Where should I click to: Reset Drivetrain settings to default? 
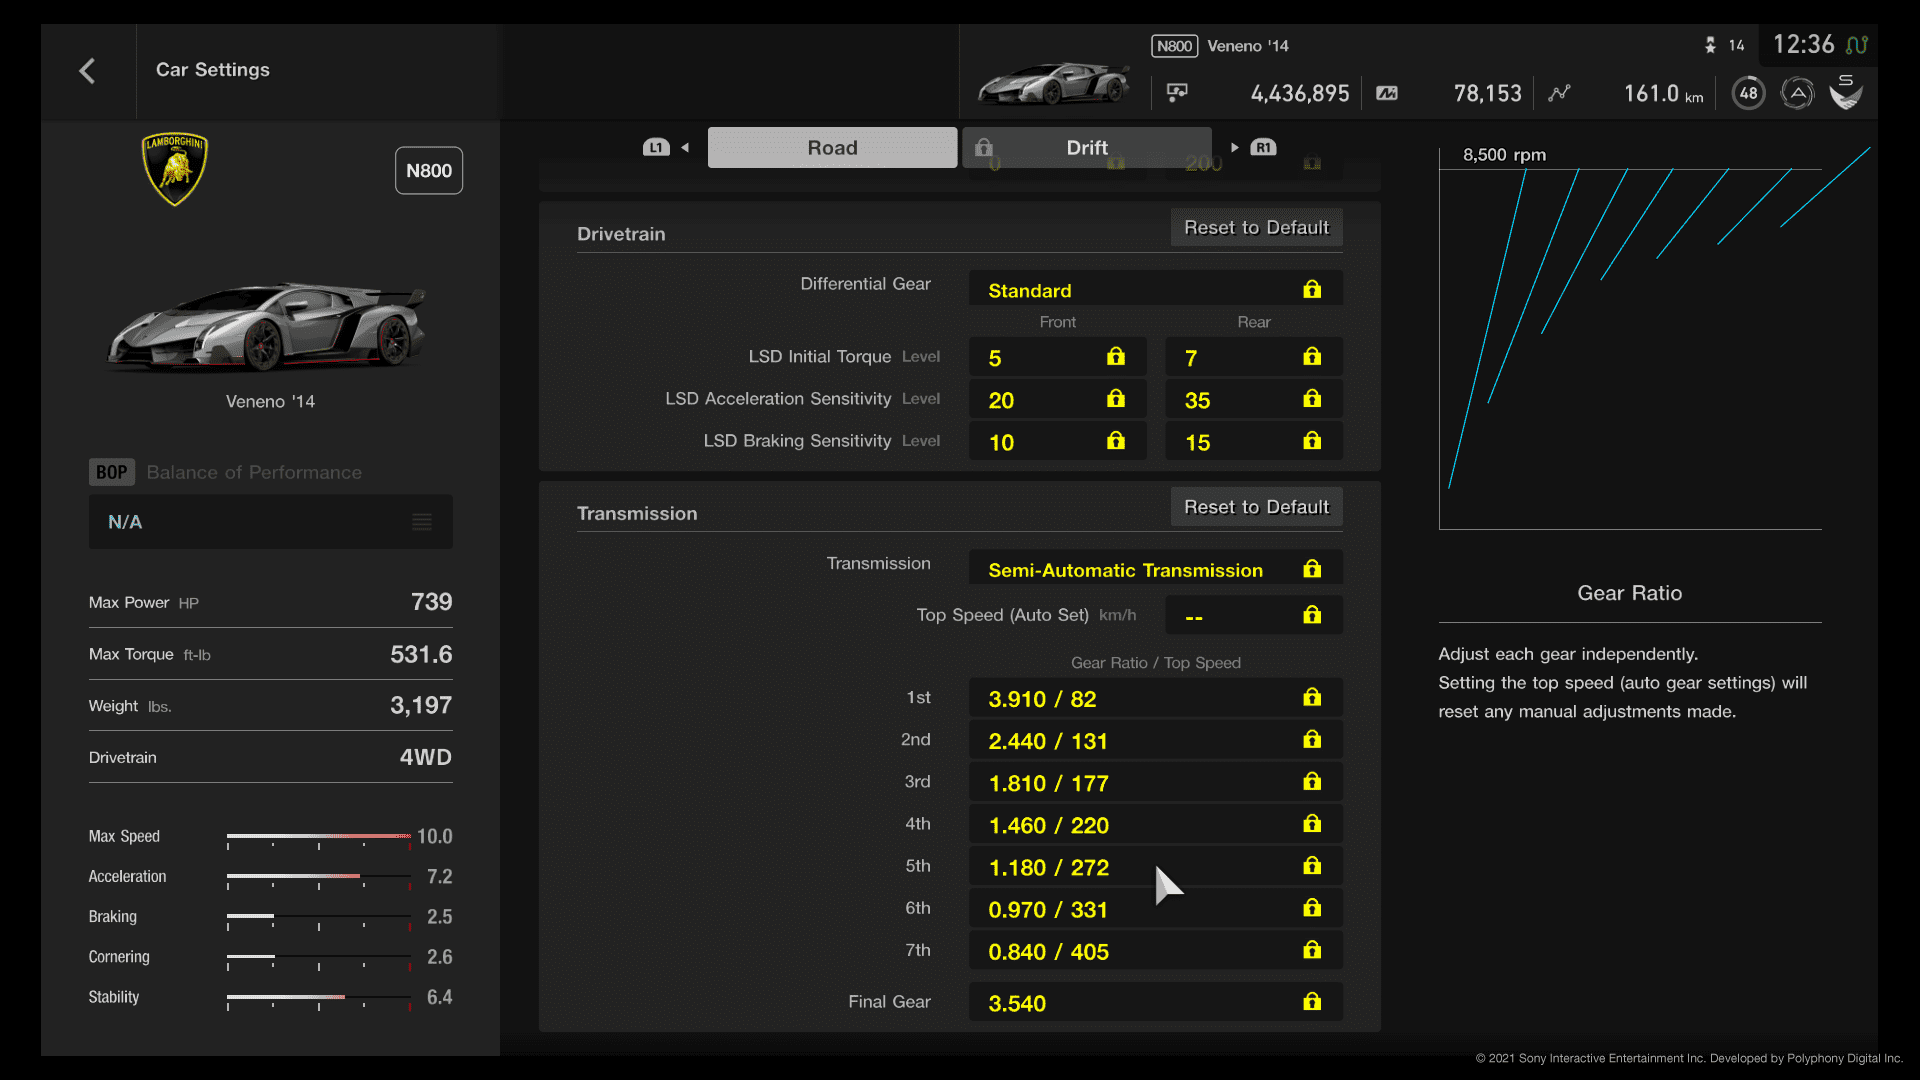(1256, 227)
